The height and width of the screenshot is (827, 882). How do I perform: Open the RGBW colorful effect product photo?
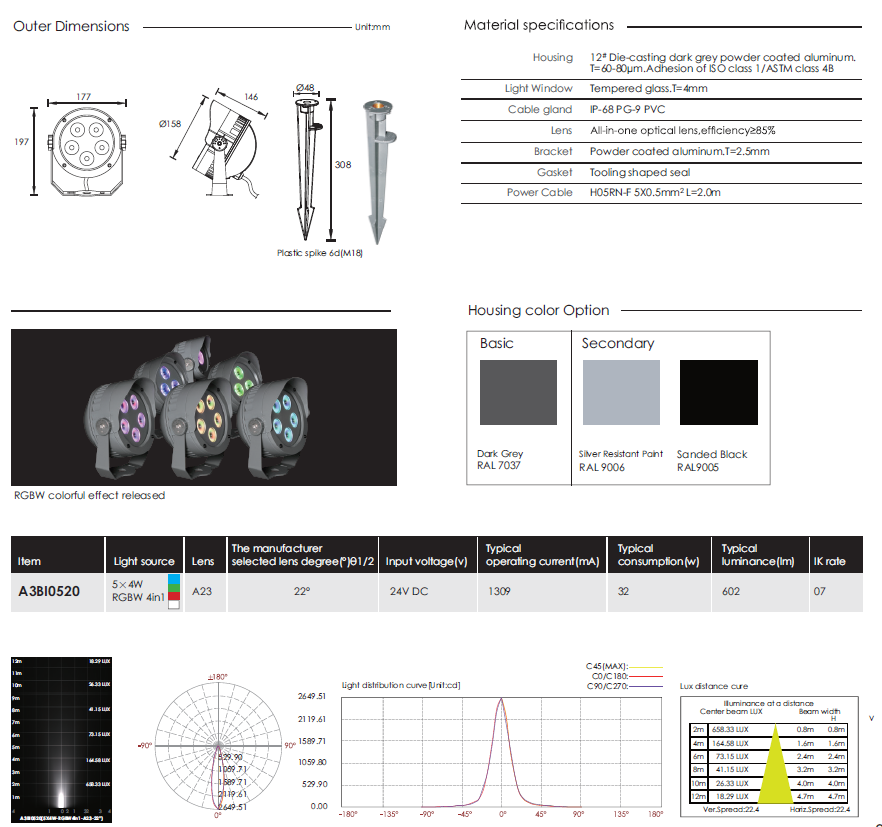click(204, 407)
